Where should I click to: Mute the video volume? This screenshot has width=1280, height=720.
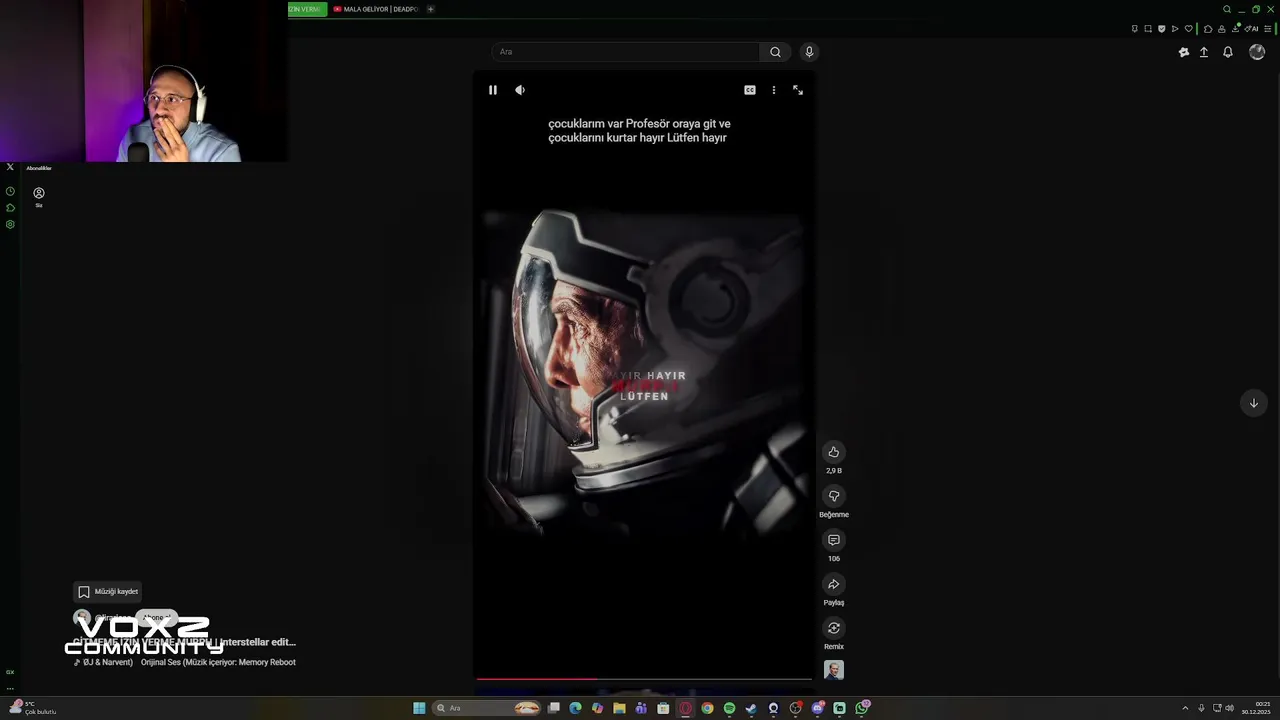pos(520,90)
